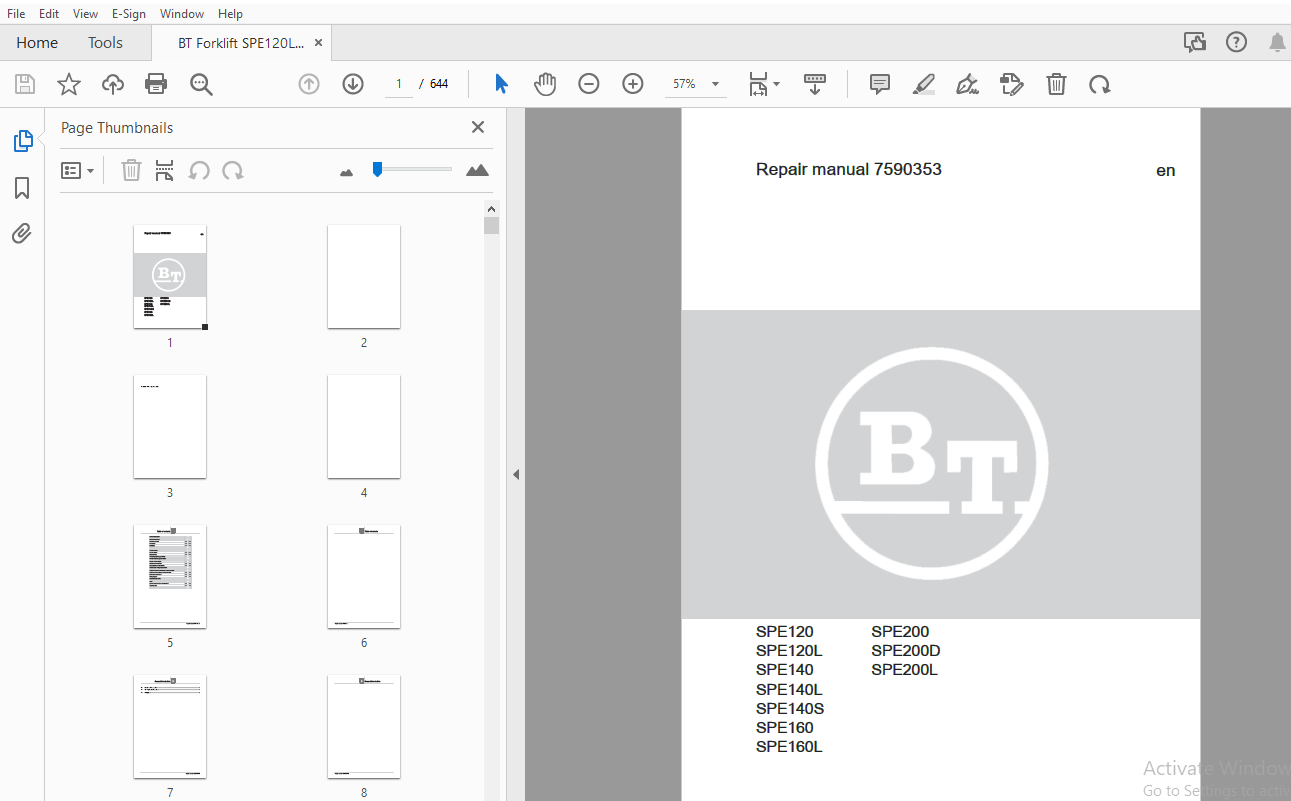The height and width of the screenshot is (801, 1291).
Task: Select the Highlight text tool
Action: click(x=924, y=84)
